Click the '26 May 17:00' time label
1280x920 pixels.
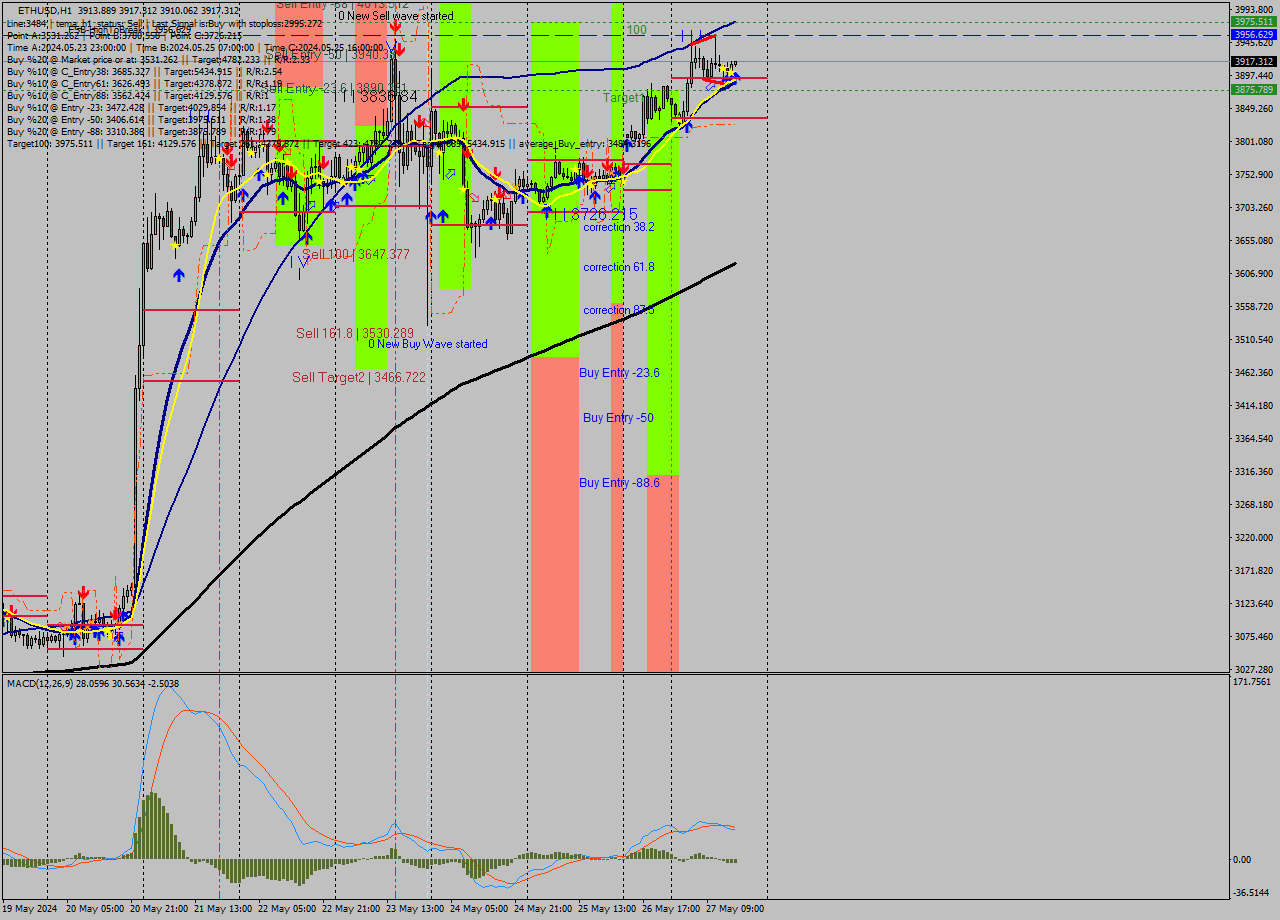[x=671, y=909]
